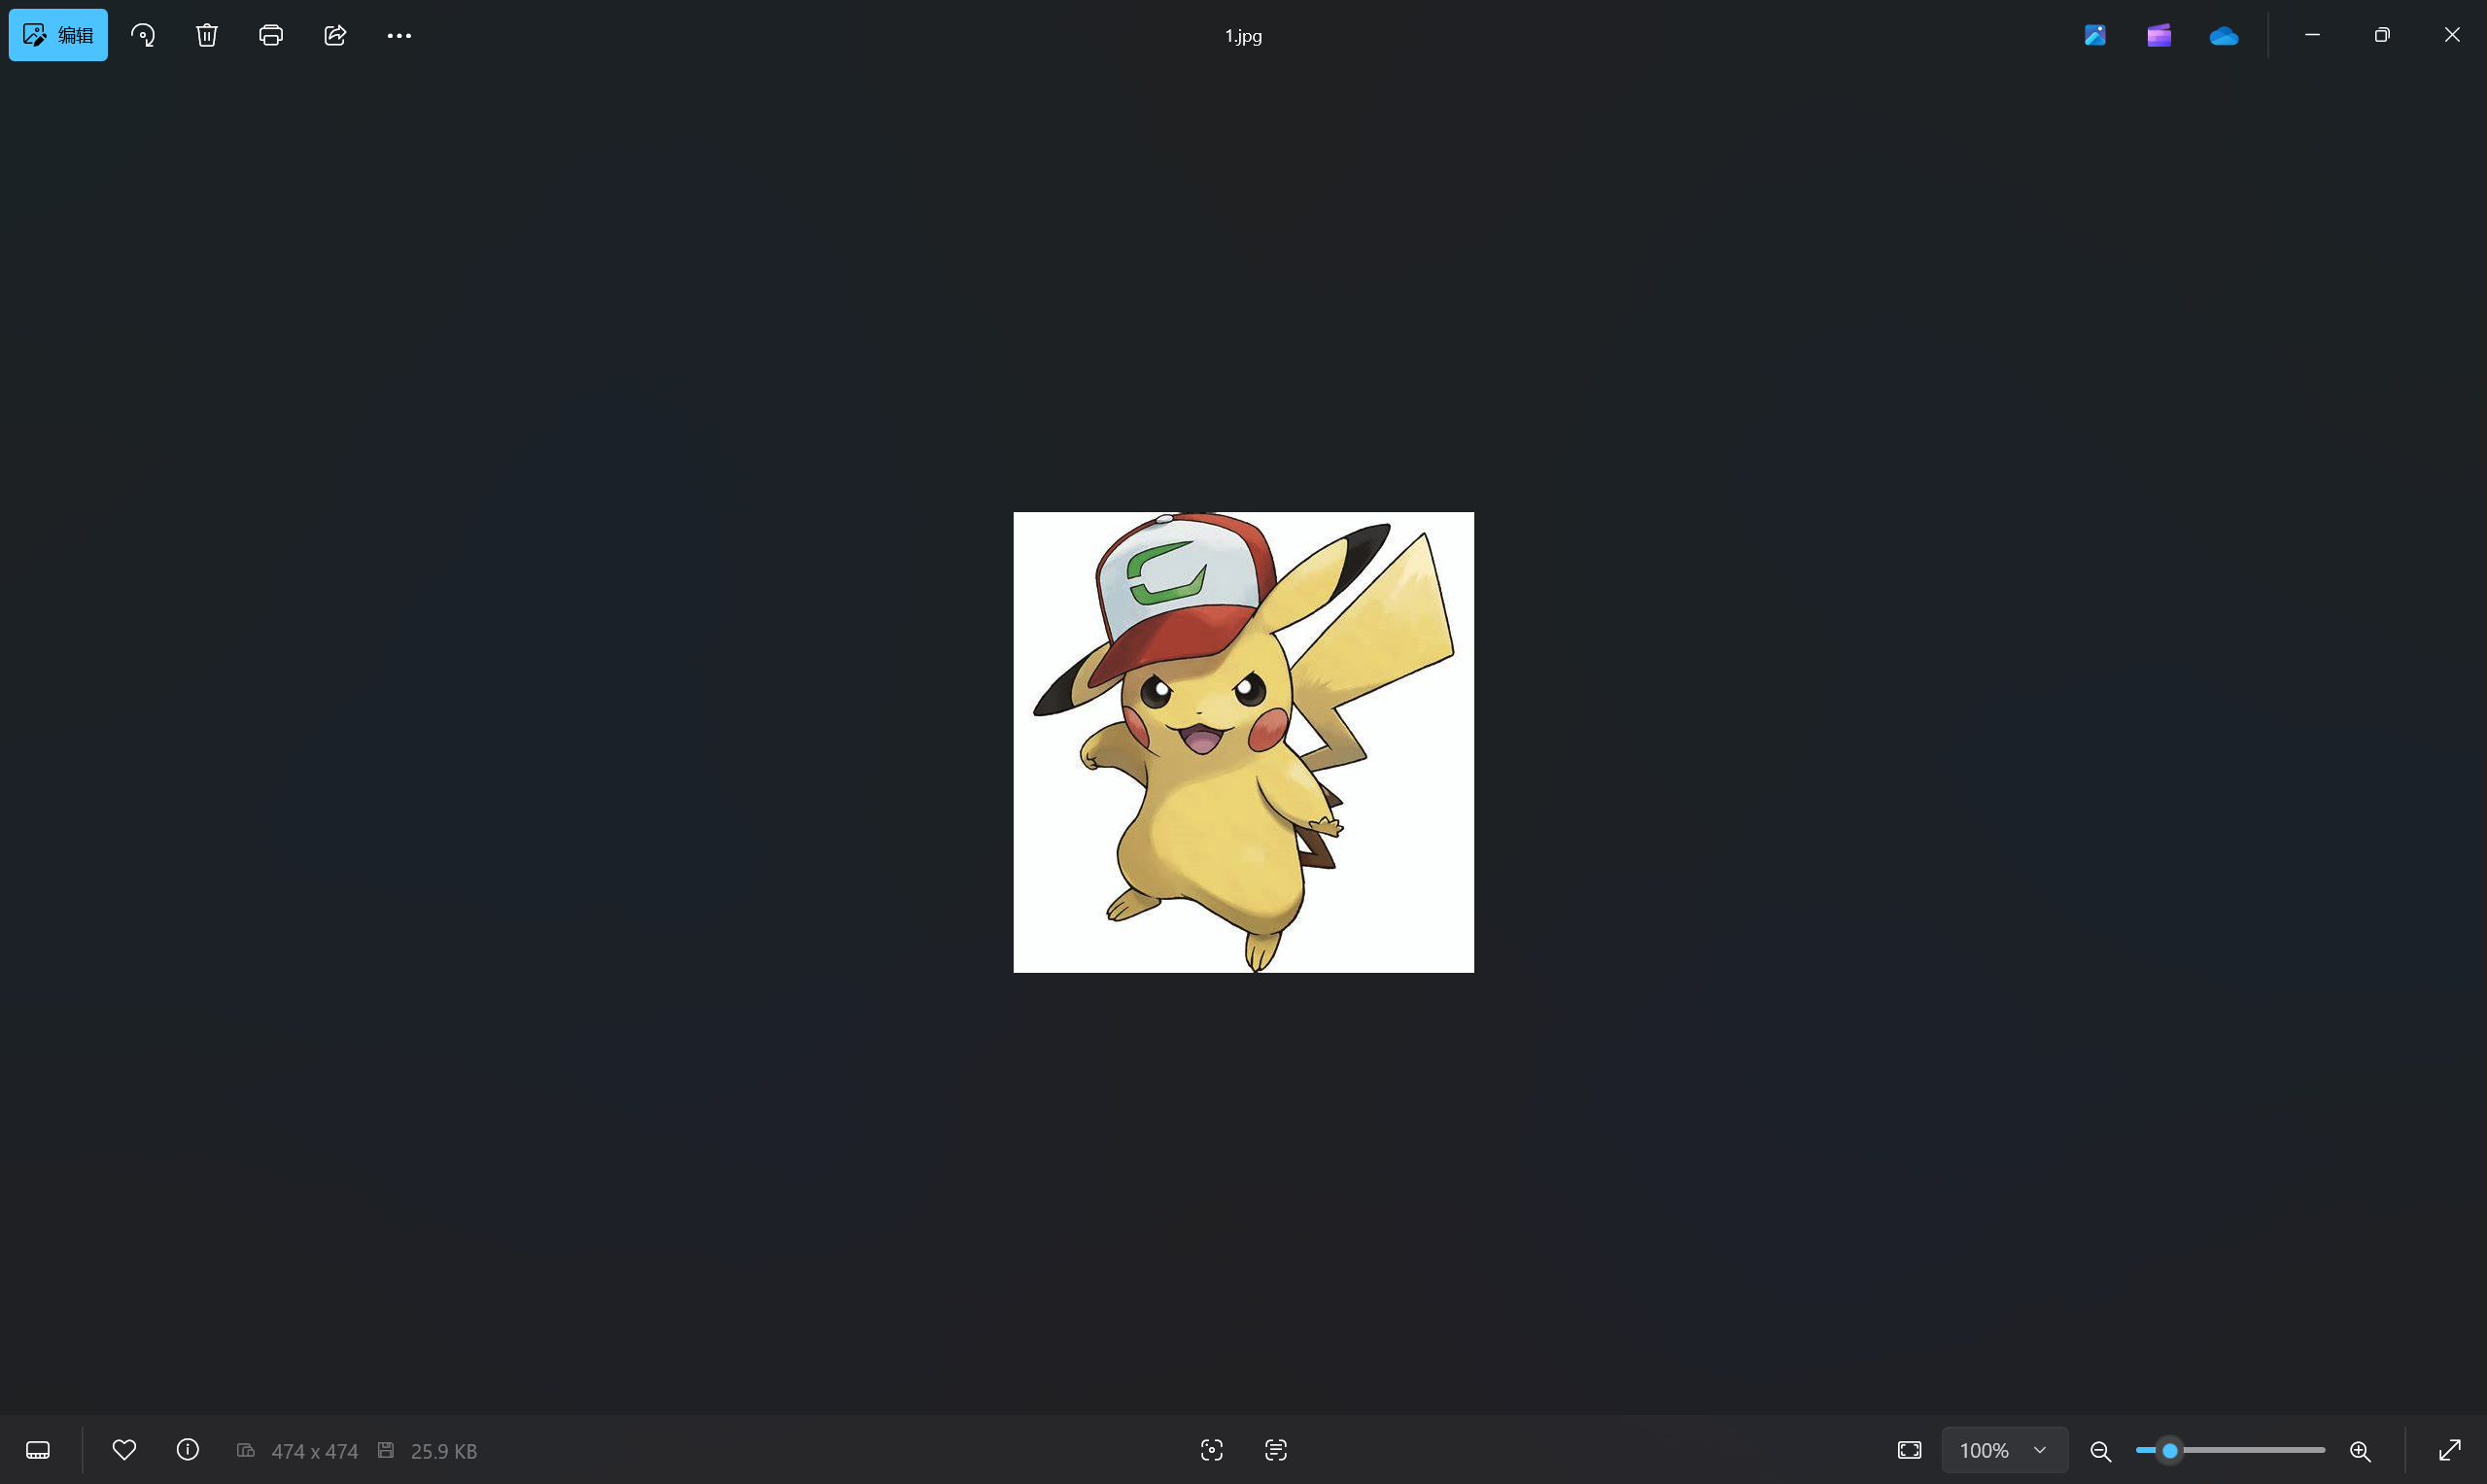Screen dimensions: 2487x1484
Task: Zoom out with the minus magnifier
Action: (2100, 1451)
